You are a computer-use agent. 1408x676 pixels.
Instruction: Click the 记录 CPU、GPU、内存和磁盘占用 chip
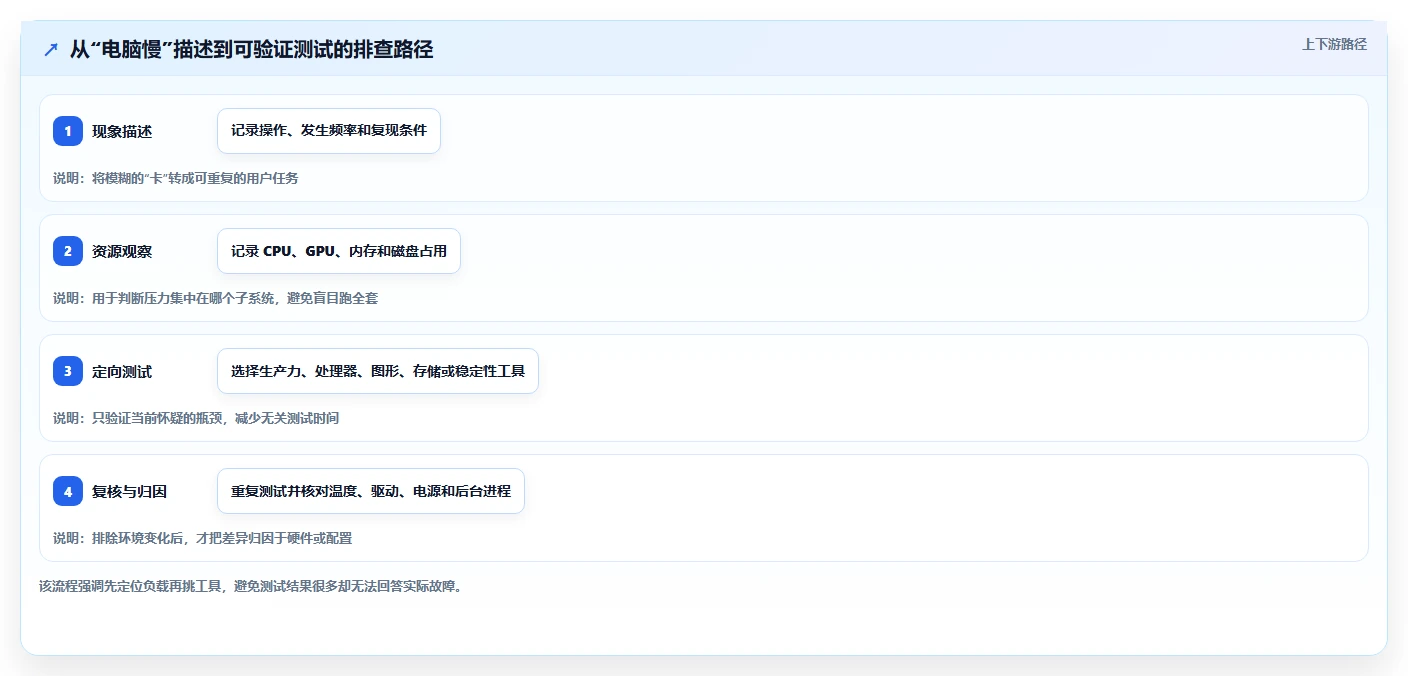click(x=339, y=251)
